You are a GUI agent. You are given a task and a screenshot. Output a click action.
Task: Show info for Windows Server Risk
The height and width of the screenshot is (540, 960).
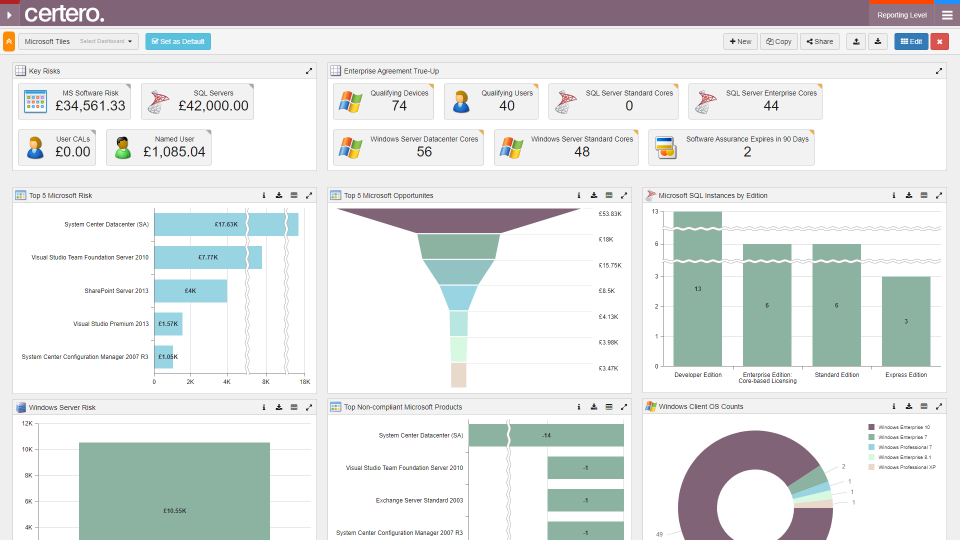click(264, 407)
